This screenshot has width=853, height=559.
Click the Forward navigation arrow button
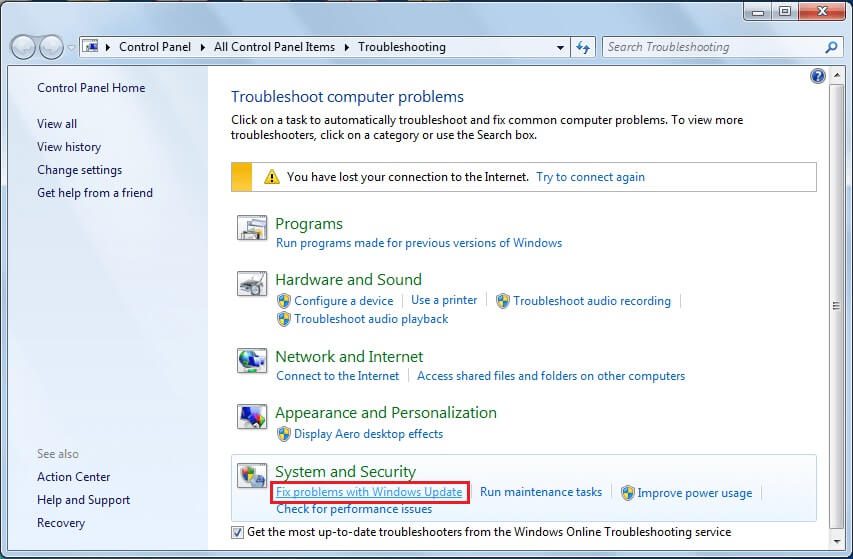click(52, 47)
